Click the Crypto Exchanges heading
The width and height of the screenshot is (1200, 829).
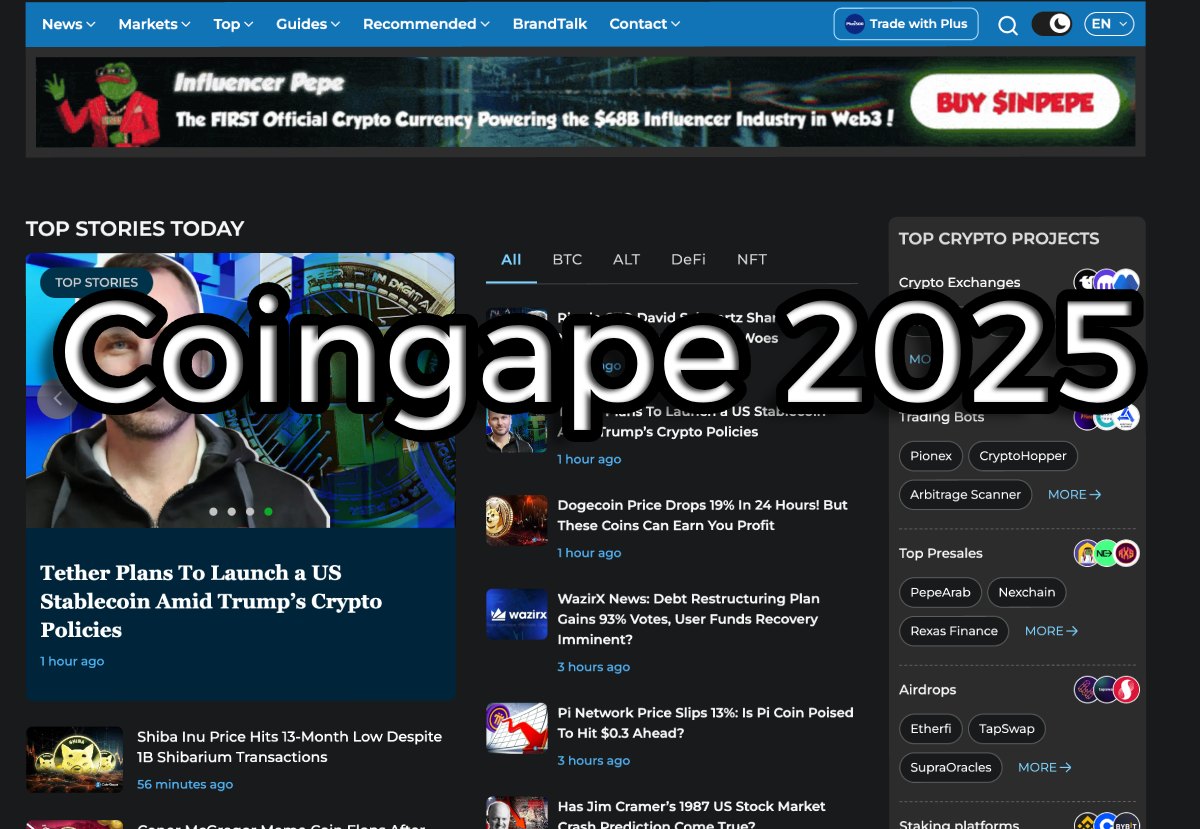[960, 283]
